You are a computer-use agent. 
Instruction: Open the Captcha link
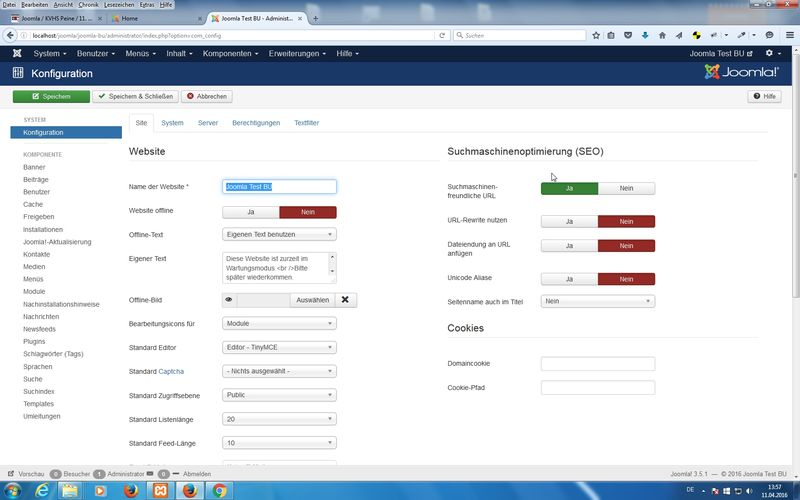click(171, 371)
